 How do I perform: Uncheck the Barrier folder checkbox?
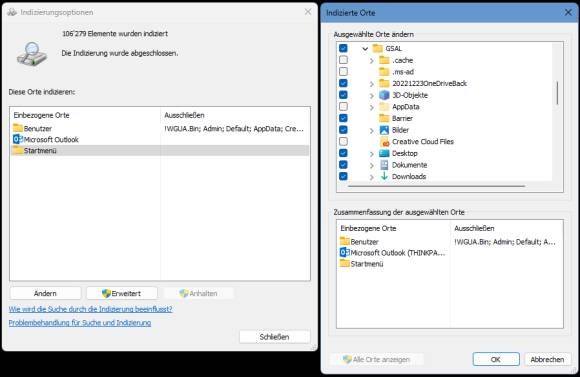pos(343,118)
